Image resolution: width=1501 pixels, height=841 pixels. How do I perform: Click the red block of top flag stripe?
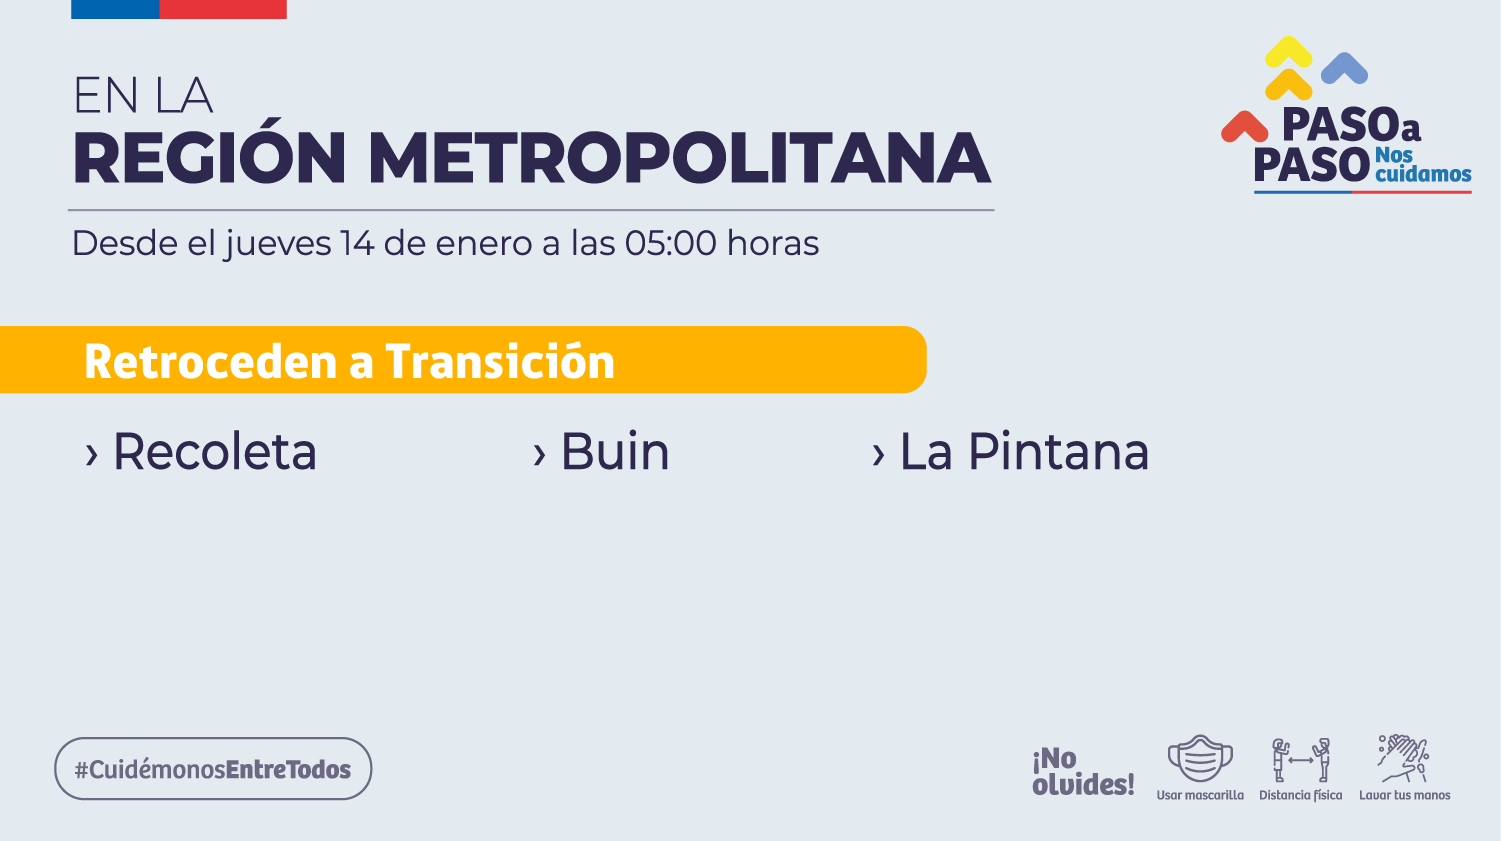click(x=223, y=9)
